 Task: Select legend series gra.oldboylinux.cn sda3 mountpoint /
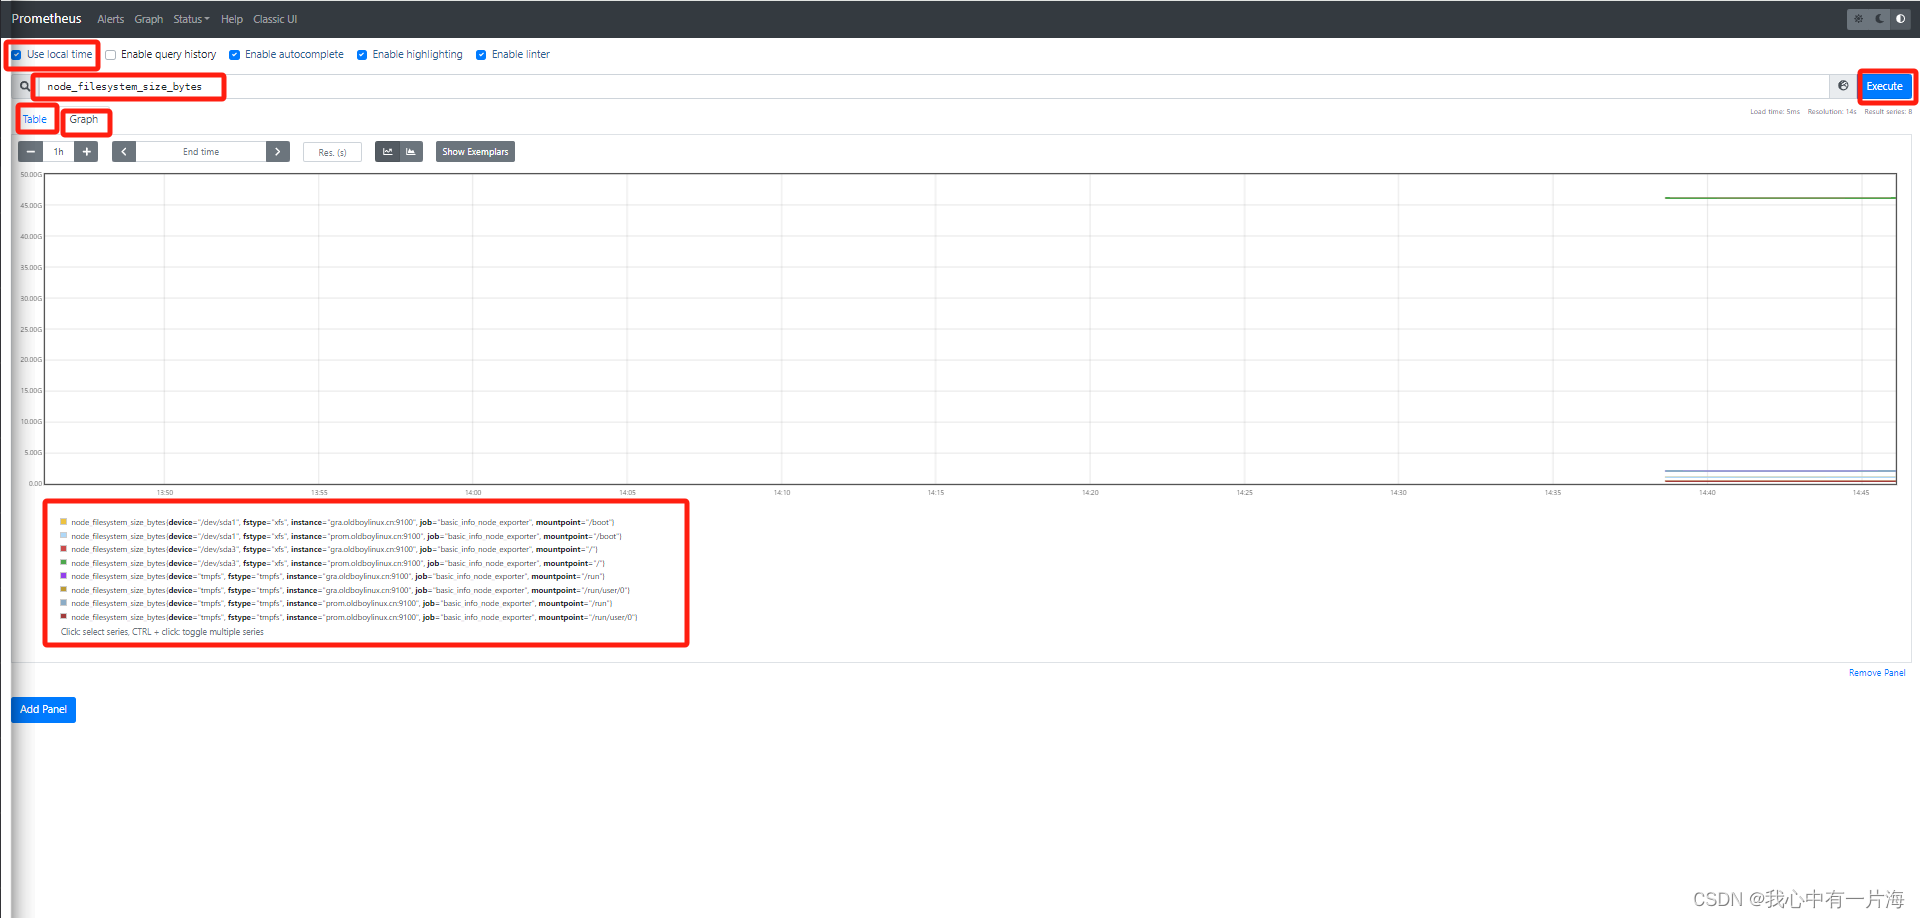click(335, 549)
